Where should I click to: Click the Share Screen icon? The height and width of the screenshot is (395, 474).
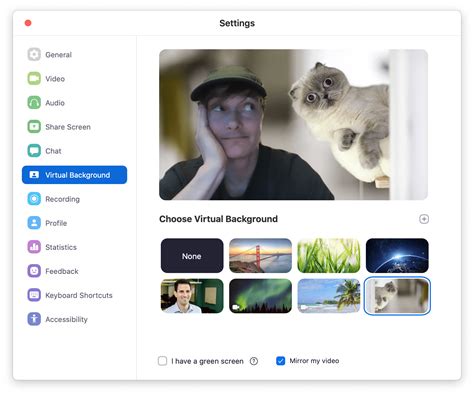click(34, 127)
